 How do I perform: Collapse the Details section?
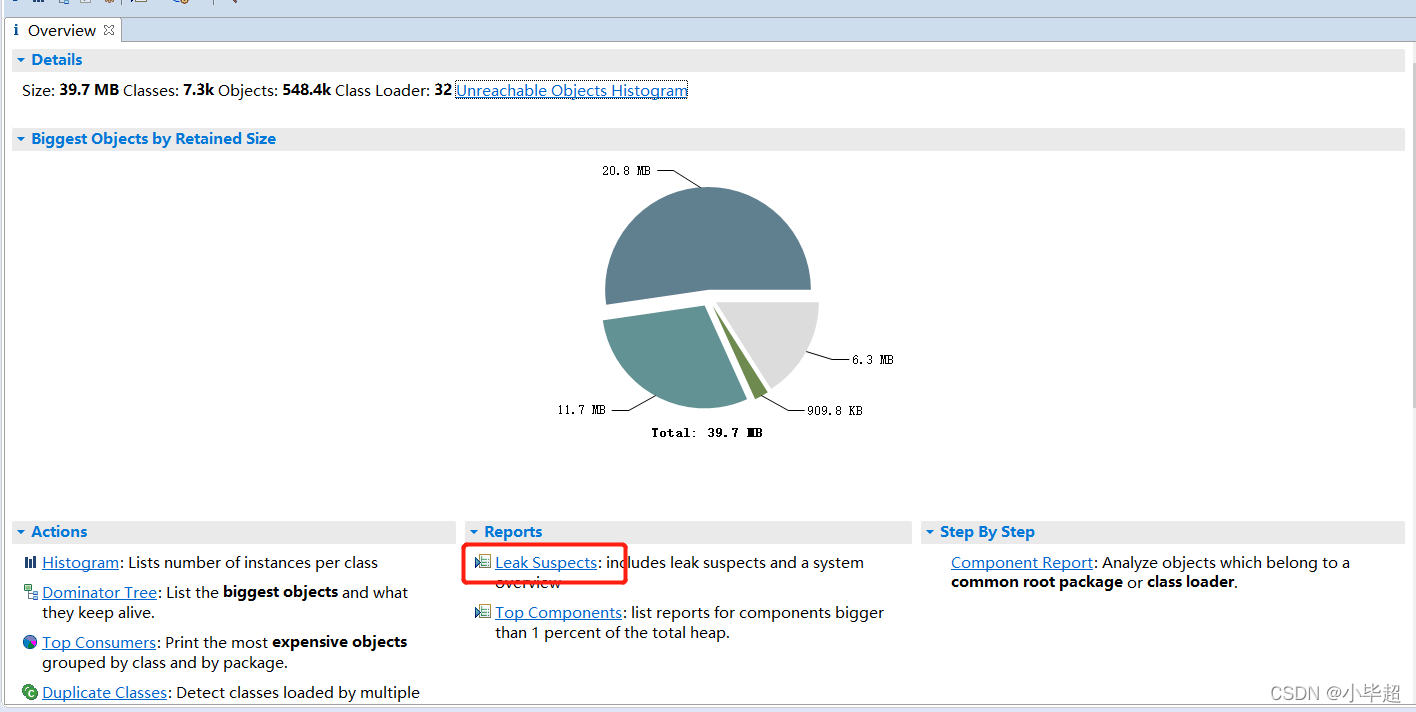pyautogui.click(x=20, y=60)
